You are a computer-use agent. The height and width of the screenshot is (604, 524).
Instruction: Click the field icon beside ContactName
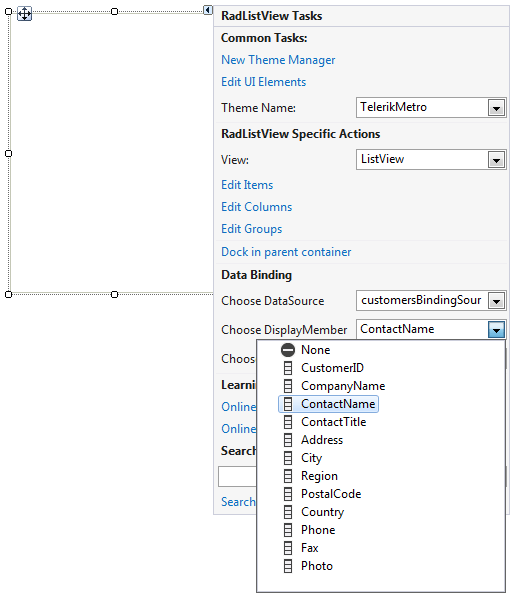pos(288,404)
